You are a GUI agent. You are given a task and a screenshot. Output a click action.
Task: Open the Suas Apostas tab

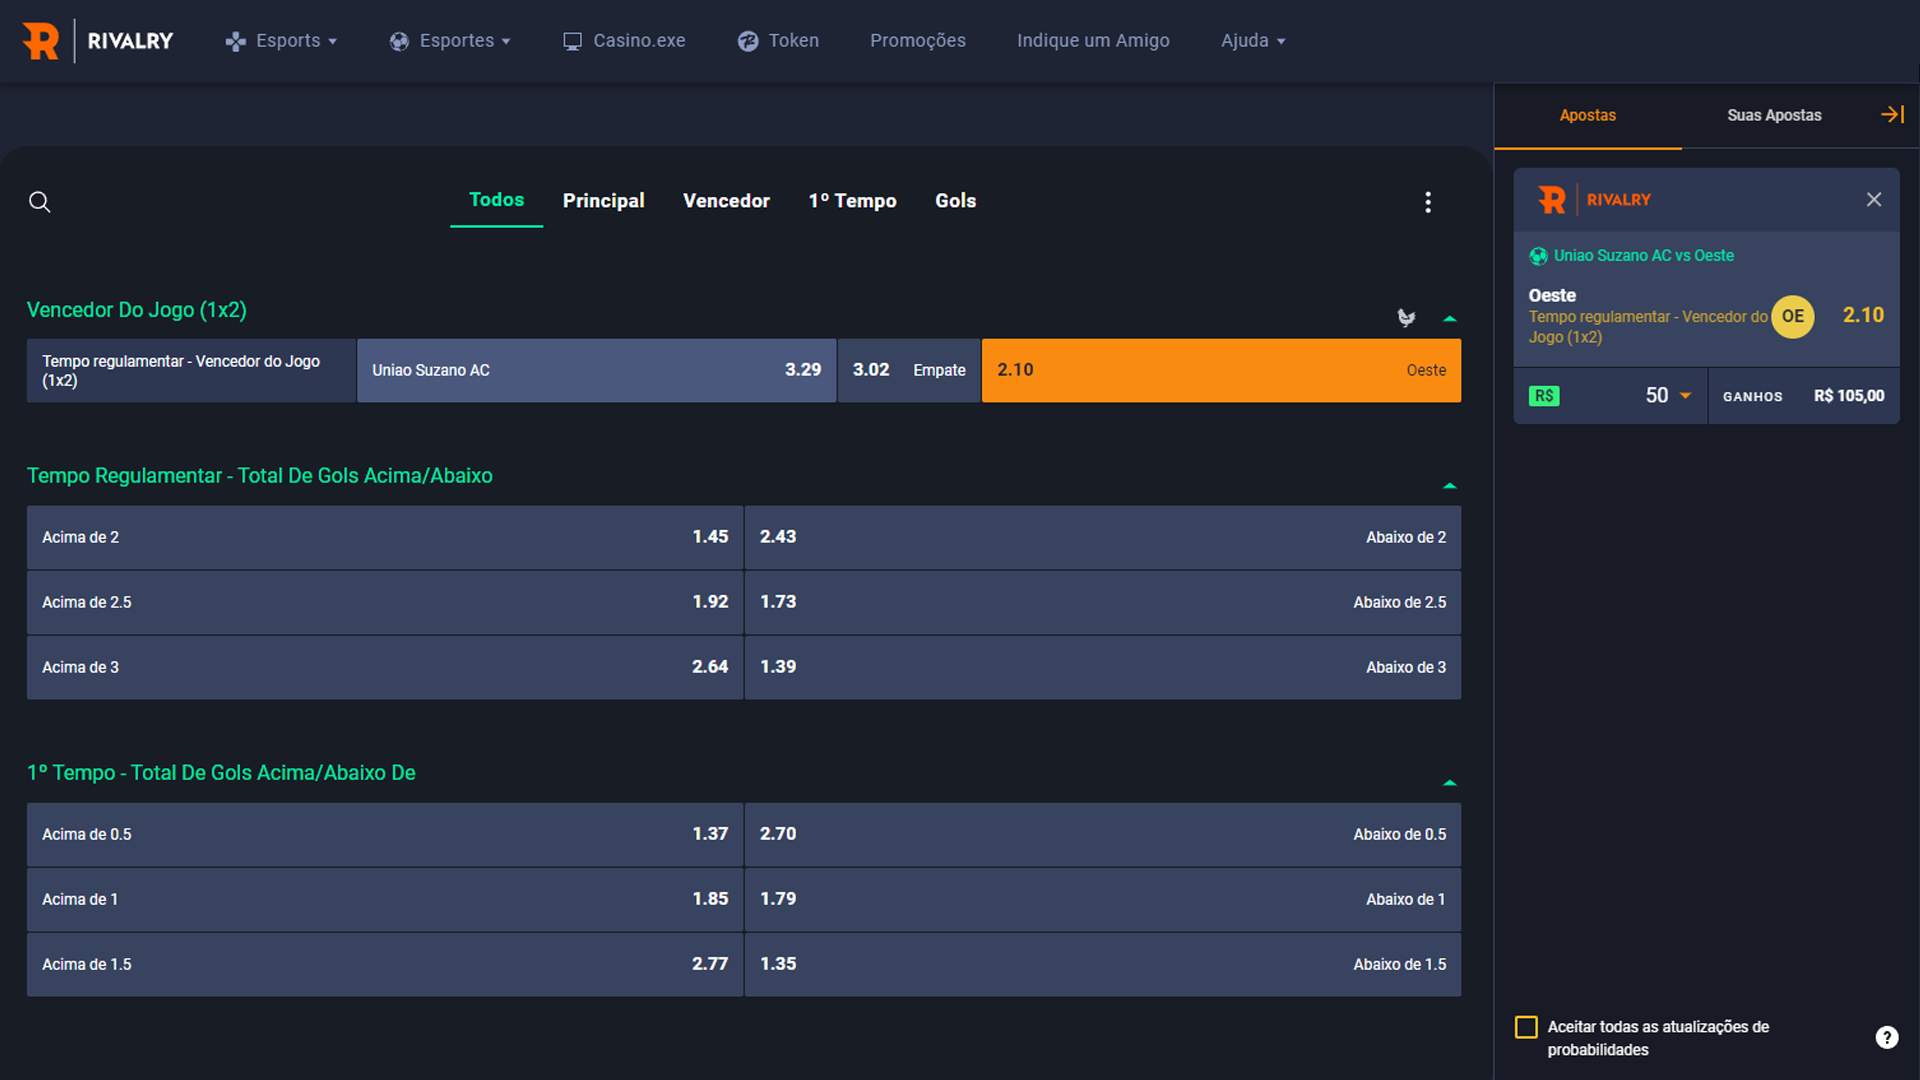[1774, 115]
